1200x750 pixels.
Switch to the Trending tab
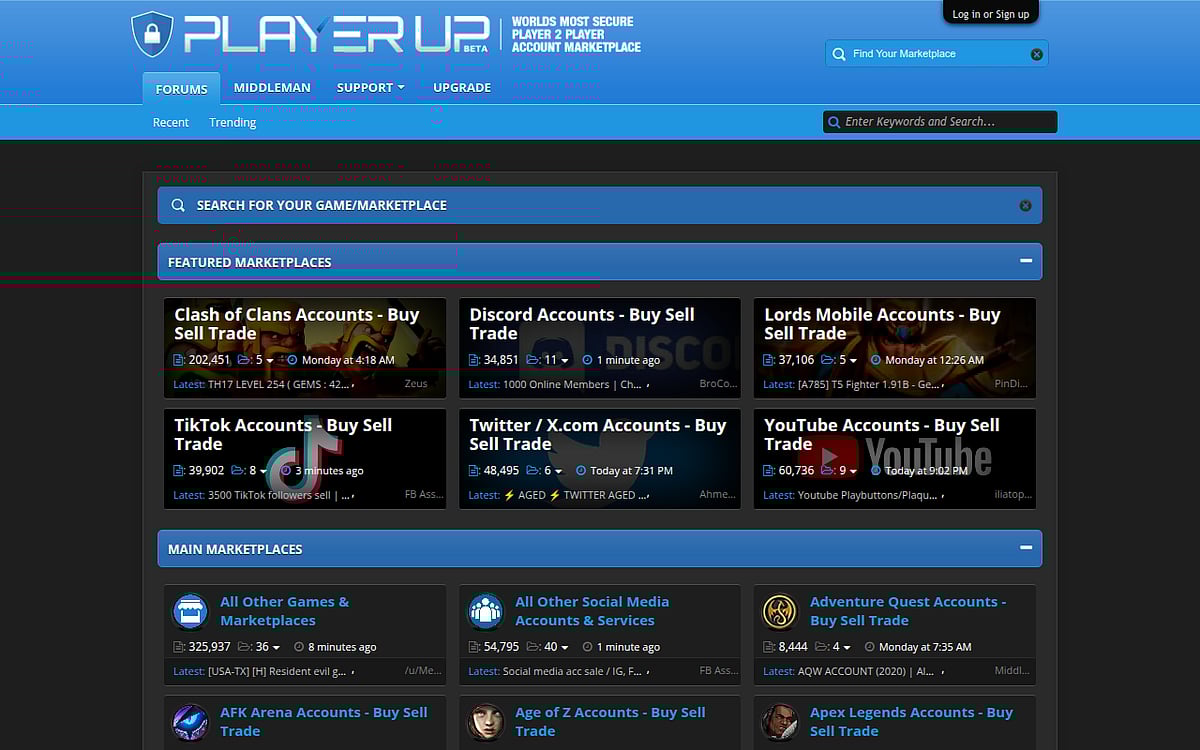232,122
